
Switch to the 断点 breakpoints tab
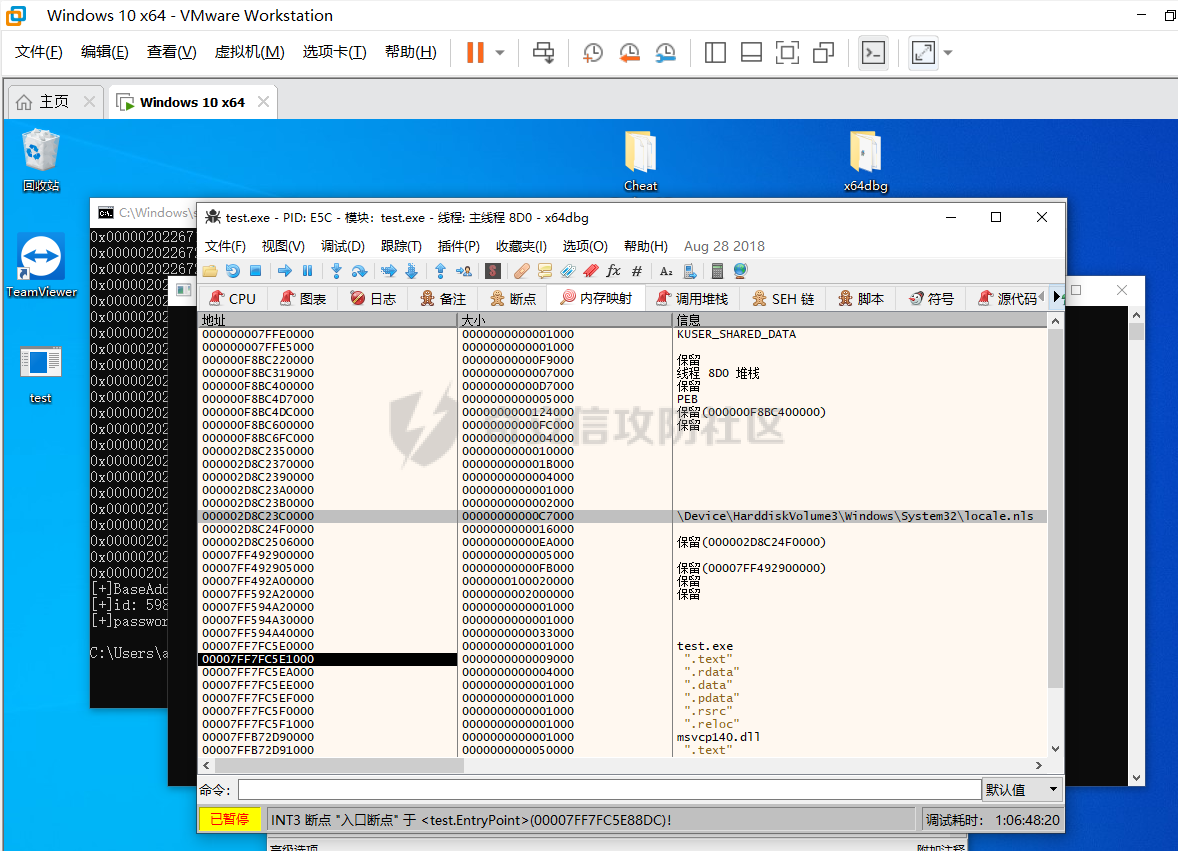point(513,298)
